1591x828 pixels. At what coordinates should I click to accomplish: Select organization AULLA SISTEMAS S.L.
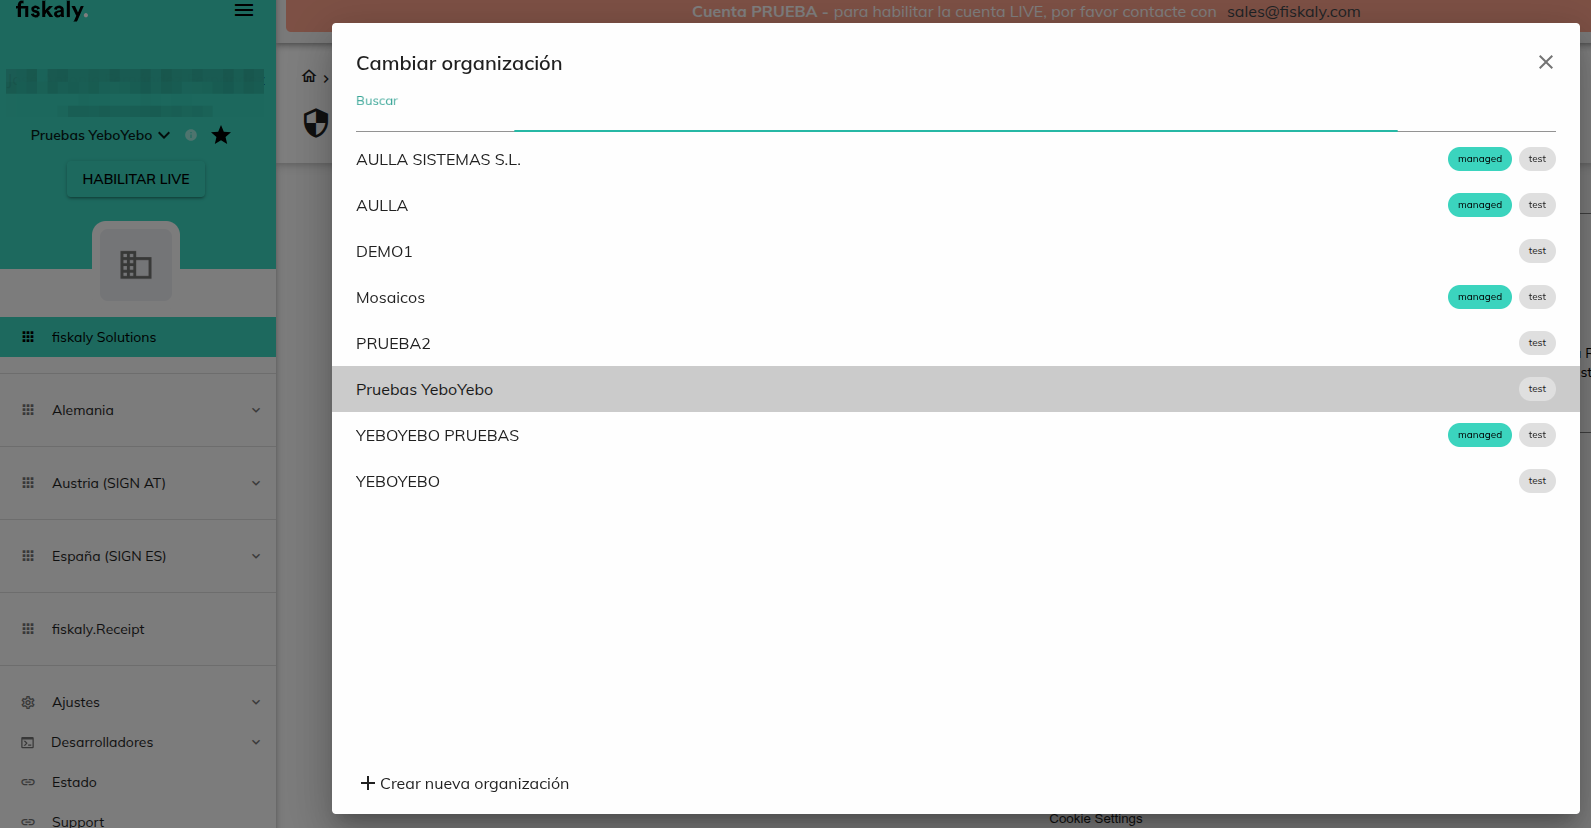pos(956,159)
